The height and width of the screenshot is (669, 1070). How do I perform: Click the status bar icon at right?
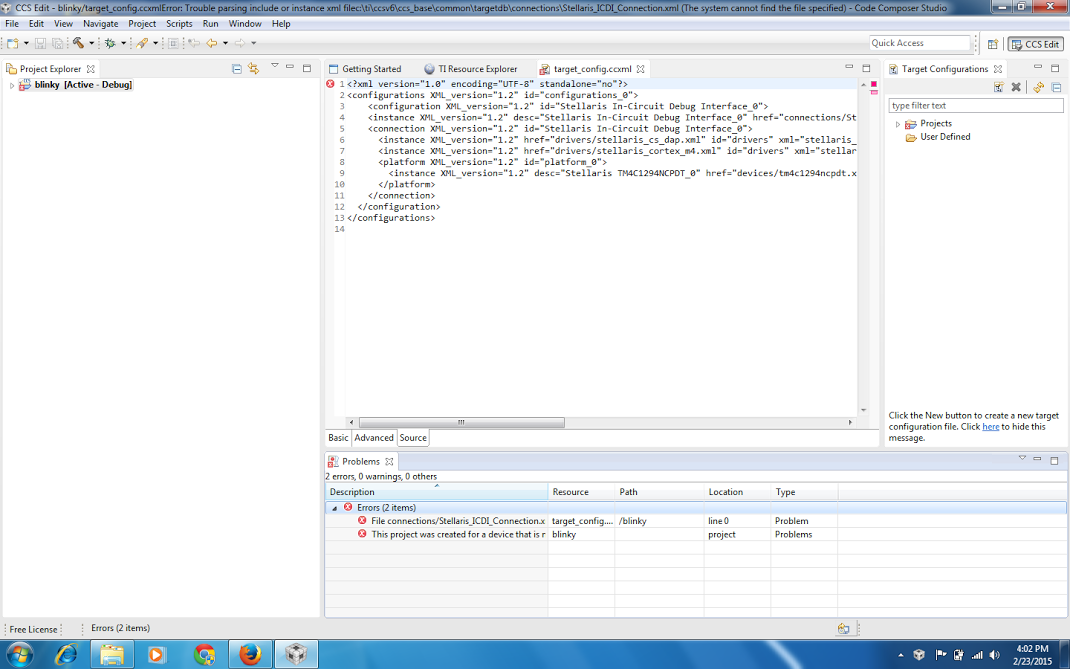[x=843, y=629]
